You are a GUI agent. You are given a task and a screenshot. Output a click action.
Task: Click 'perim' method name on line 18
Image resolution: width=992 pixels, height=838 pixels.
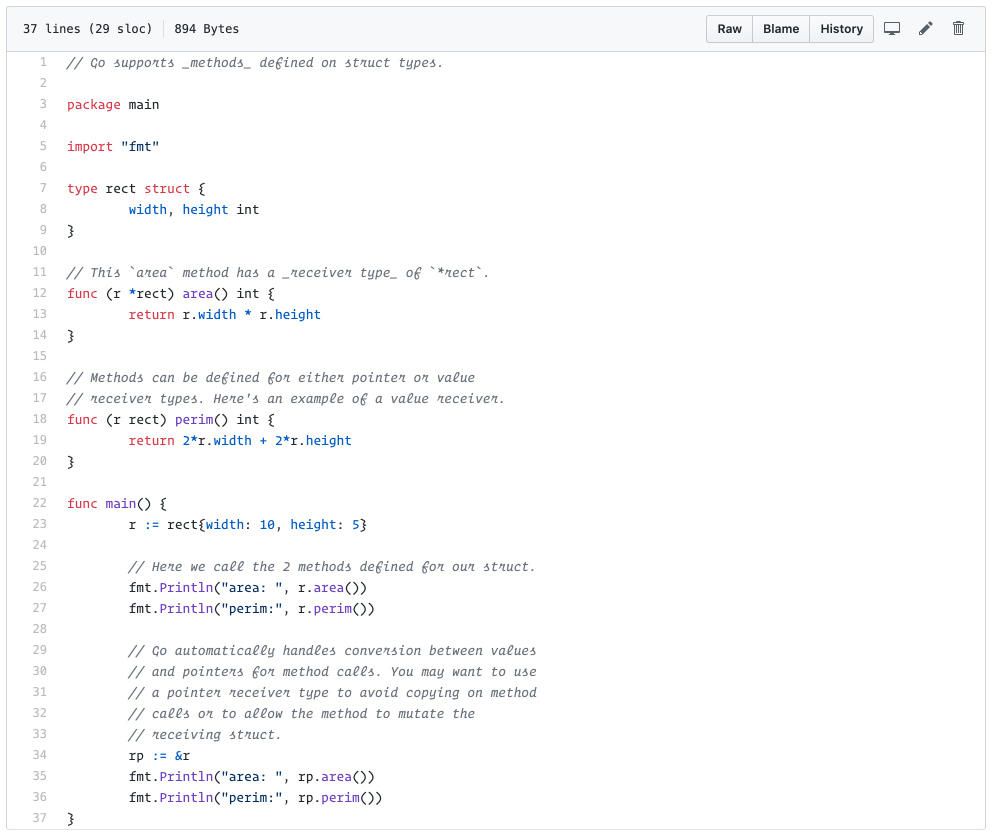pyautogui.click(x=194, y=419)
